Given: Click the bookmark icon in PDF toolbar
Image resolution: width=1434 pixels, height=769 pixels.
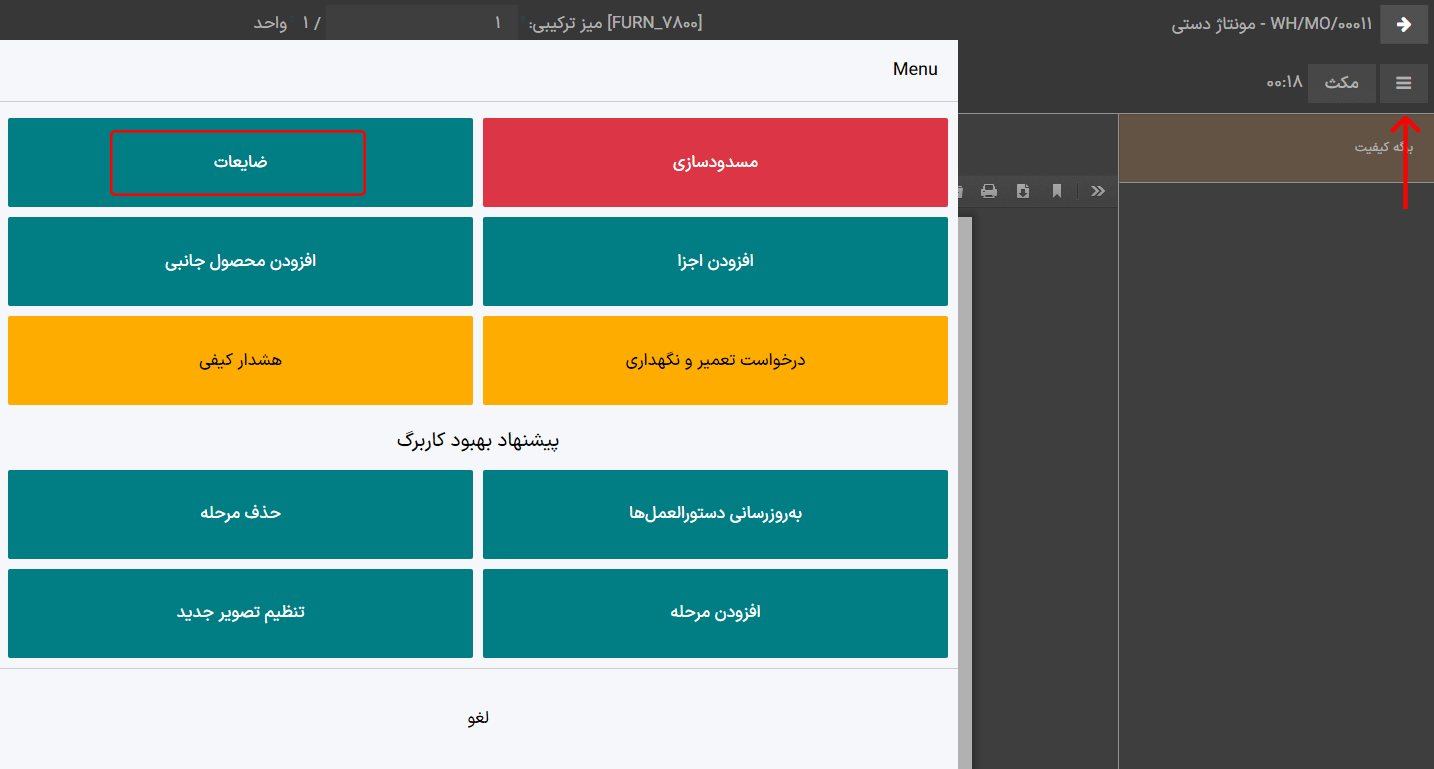Looking at the screenshot, I should [x=1056, y=191].
